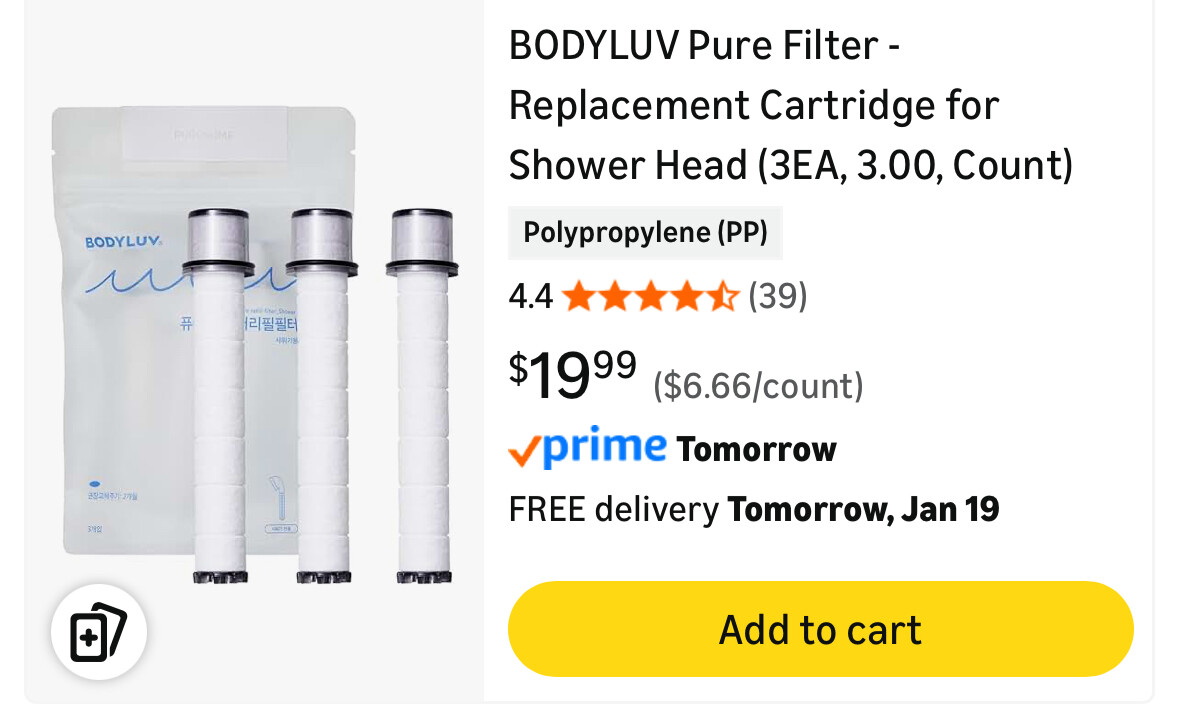Click the blue wave graphic on package
The image size is (1179, 721).
[135, 282]
